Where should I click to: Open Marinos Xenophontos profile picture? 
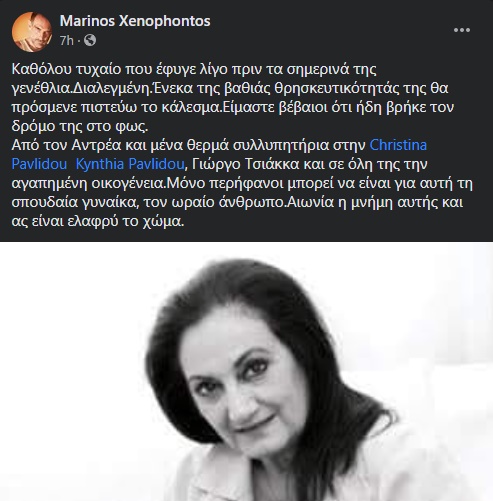pyautogui.click(x=32, y=32)
